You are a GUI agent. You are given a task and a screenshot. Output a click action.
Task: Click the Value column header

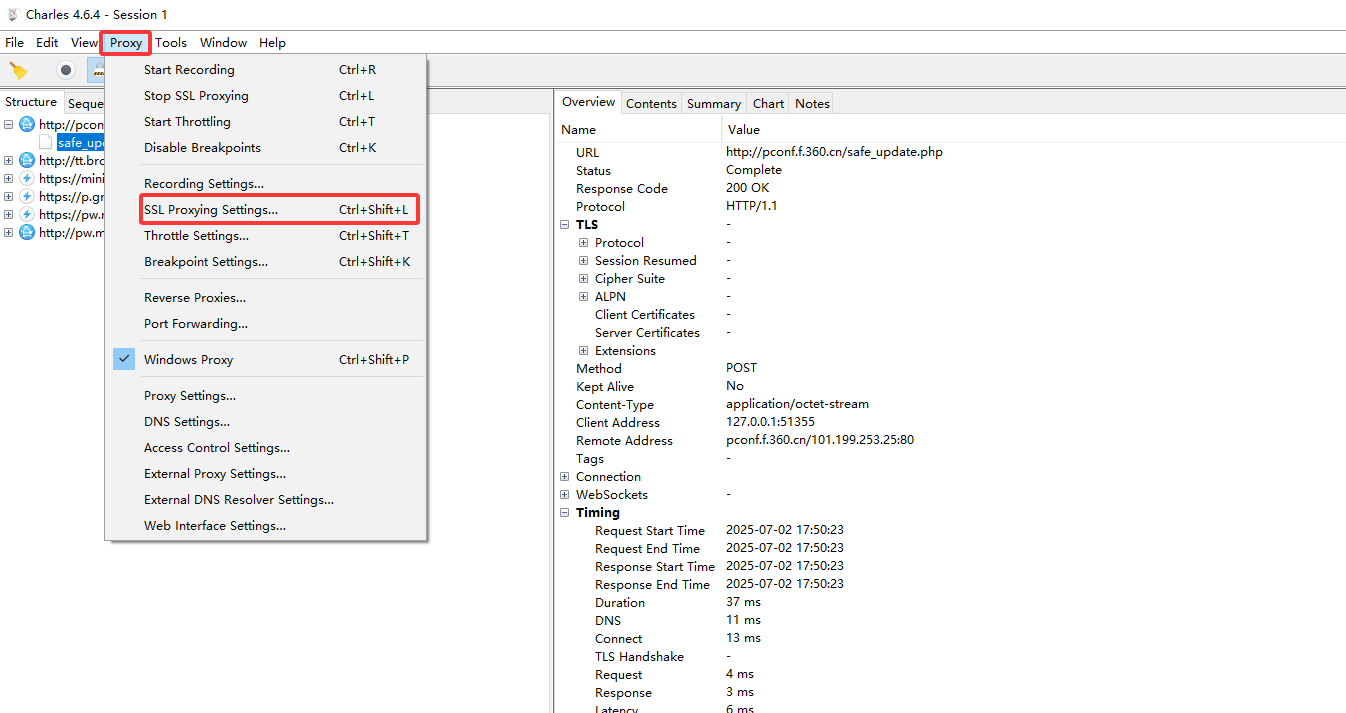point(1034,130)
